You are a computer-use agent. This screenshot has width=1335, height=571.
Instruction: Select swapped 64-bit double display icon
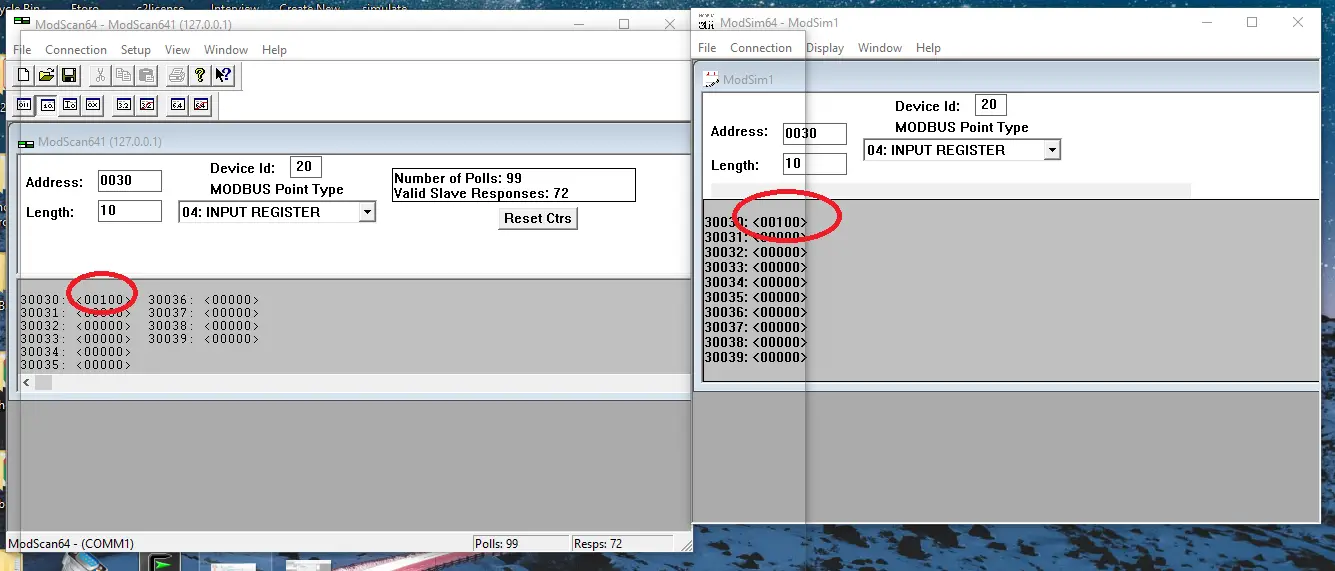(201, 104)
